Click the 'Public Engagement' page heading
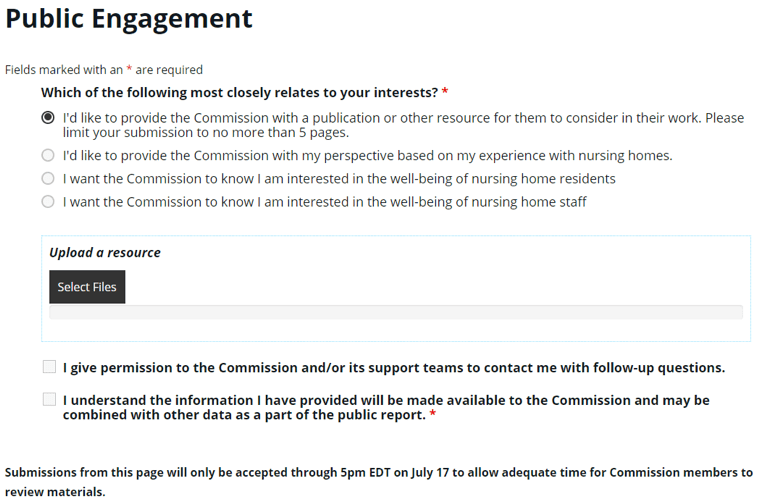 [x=129, y=19]
